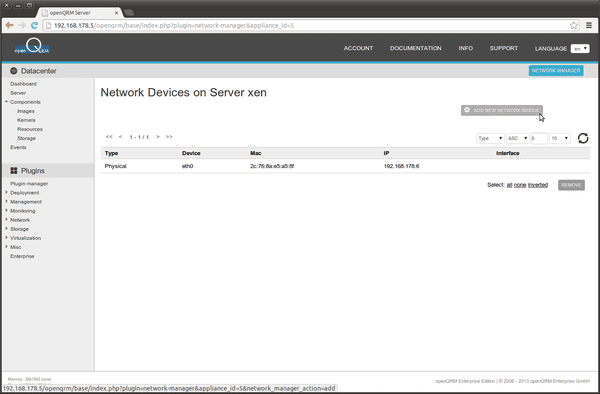Open Storage under Components

(26, 138)
